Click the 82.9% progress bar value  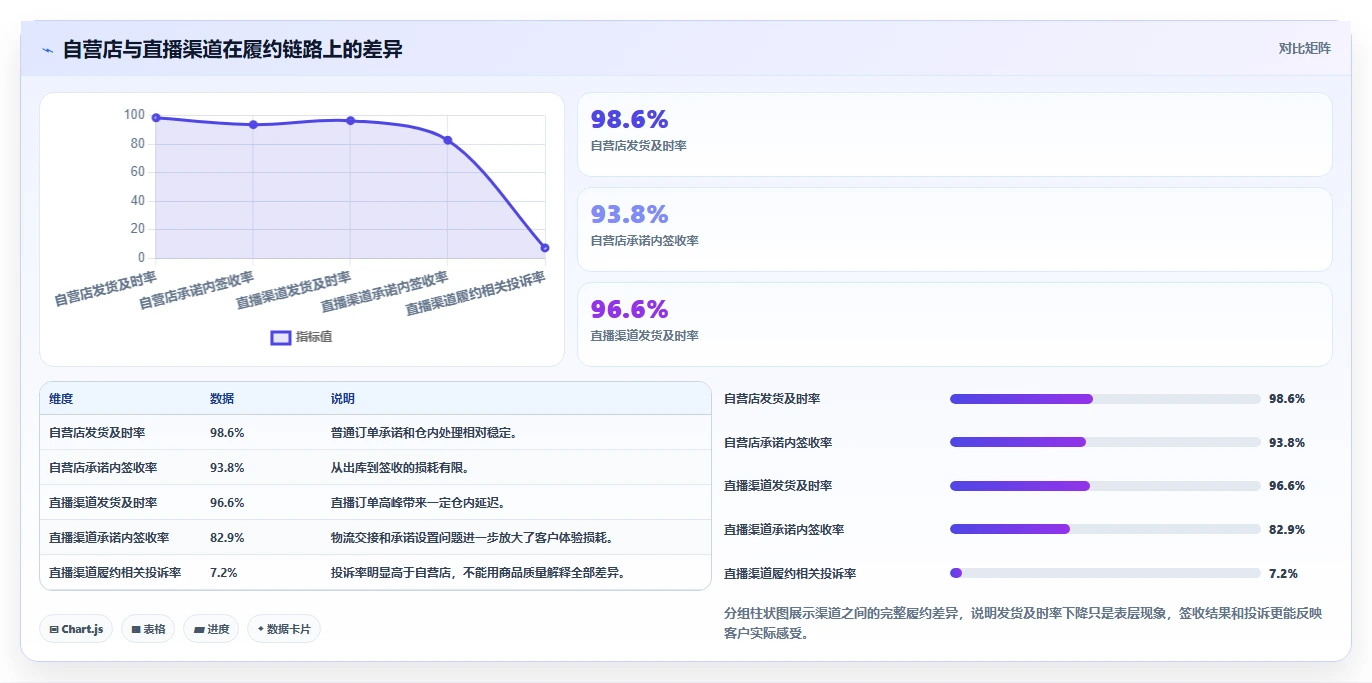coord(1287,529)
